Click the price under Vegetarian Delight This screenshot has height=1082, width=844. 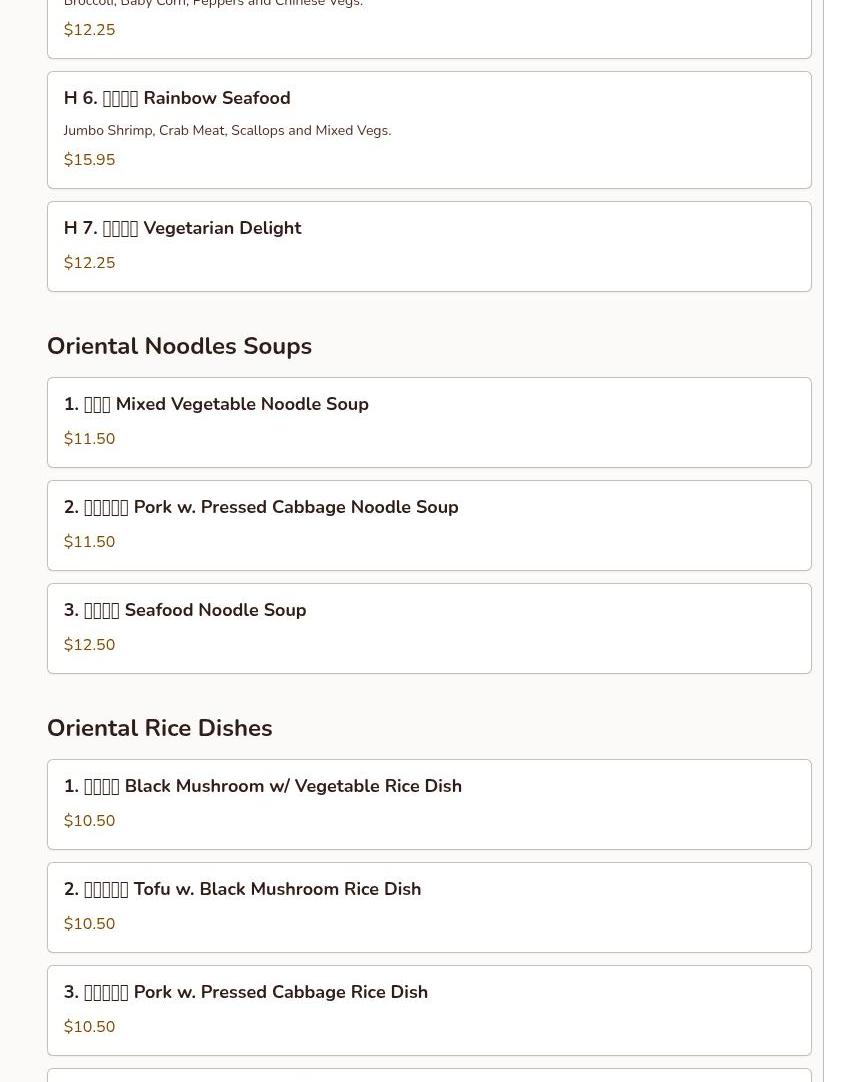pyautogui.click(x=89, y=263)
